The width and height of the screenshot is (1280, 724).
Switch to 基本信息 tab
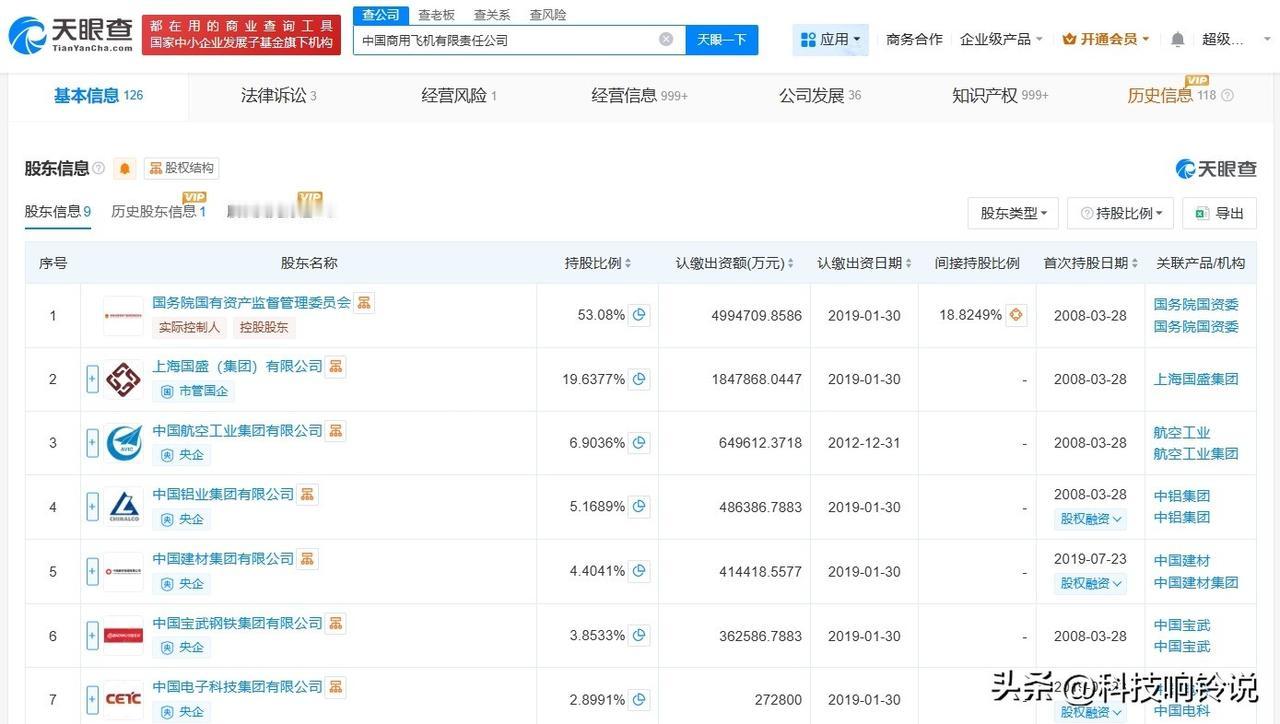click(98, 95)
